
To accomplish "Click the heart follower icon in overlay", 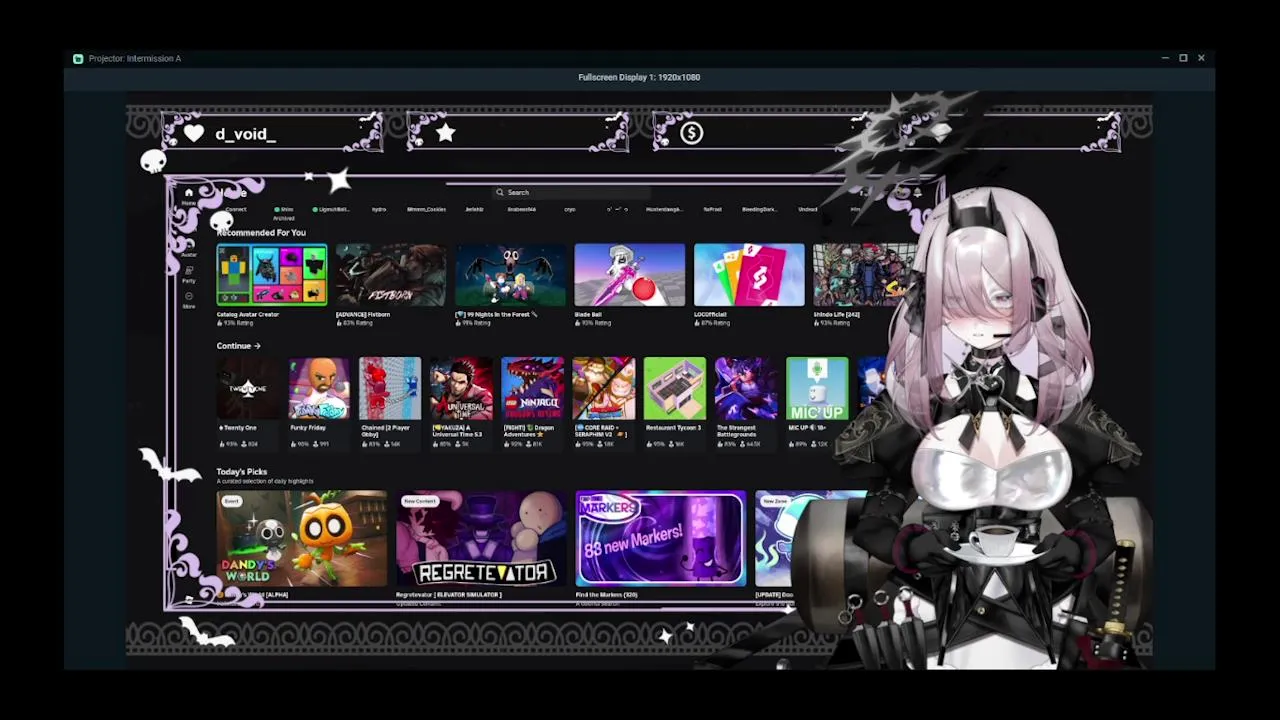I will (194, 133).
